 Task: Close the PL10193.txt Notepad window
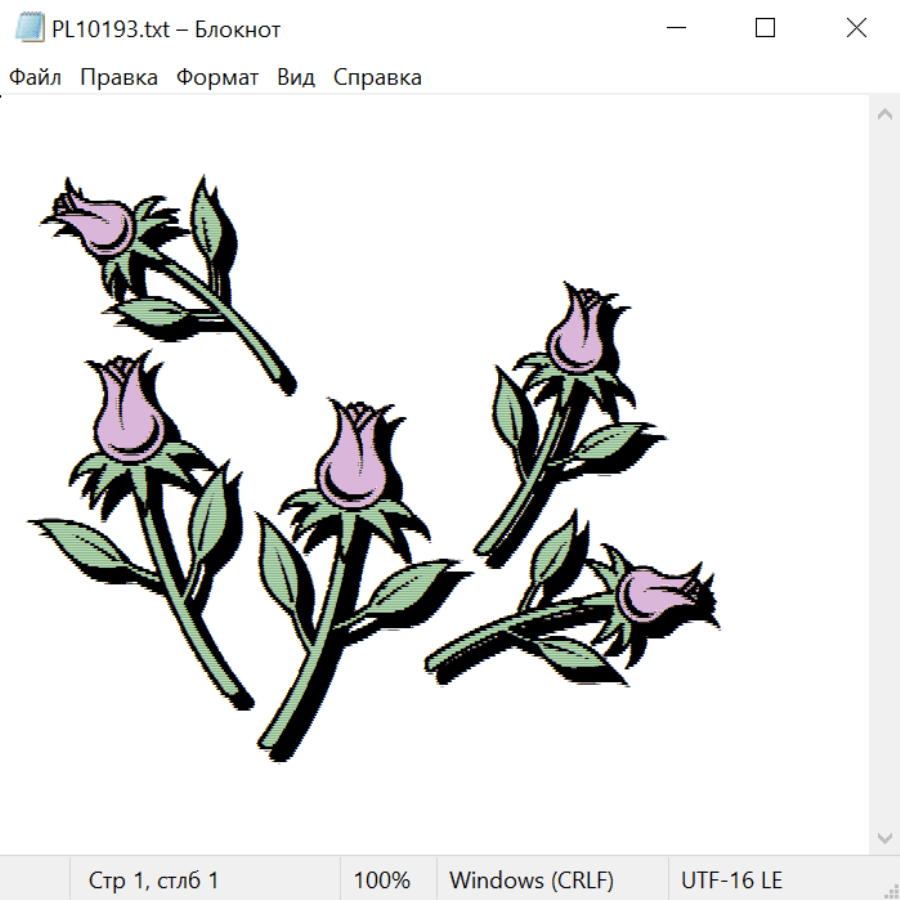point(856,29)
